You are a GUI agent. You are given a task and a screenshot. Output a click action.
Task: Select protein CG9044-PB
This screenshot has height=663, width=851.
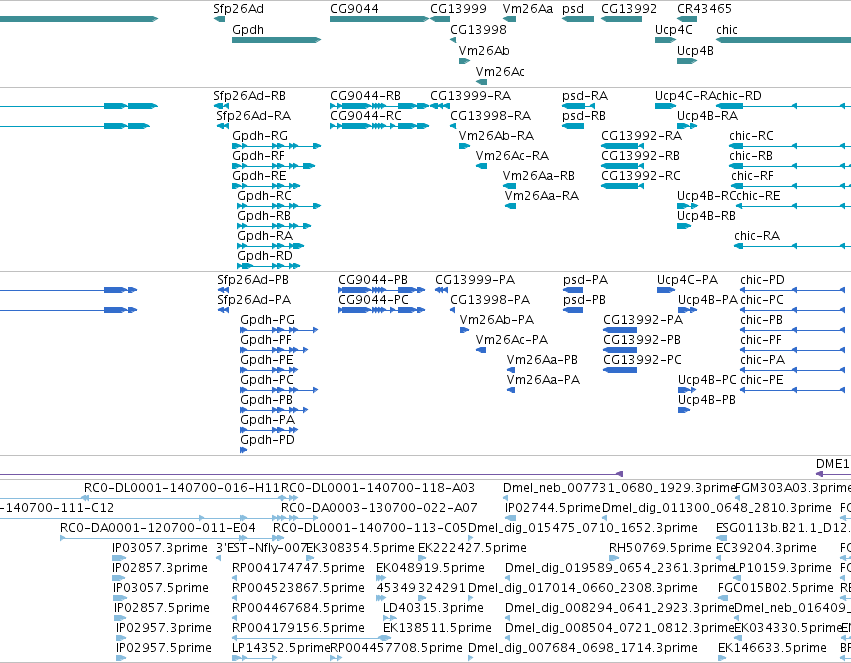point(373,280)
